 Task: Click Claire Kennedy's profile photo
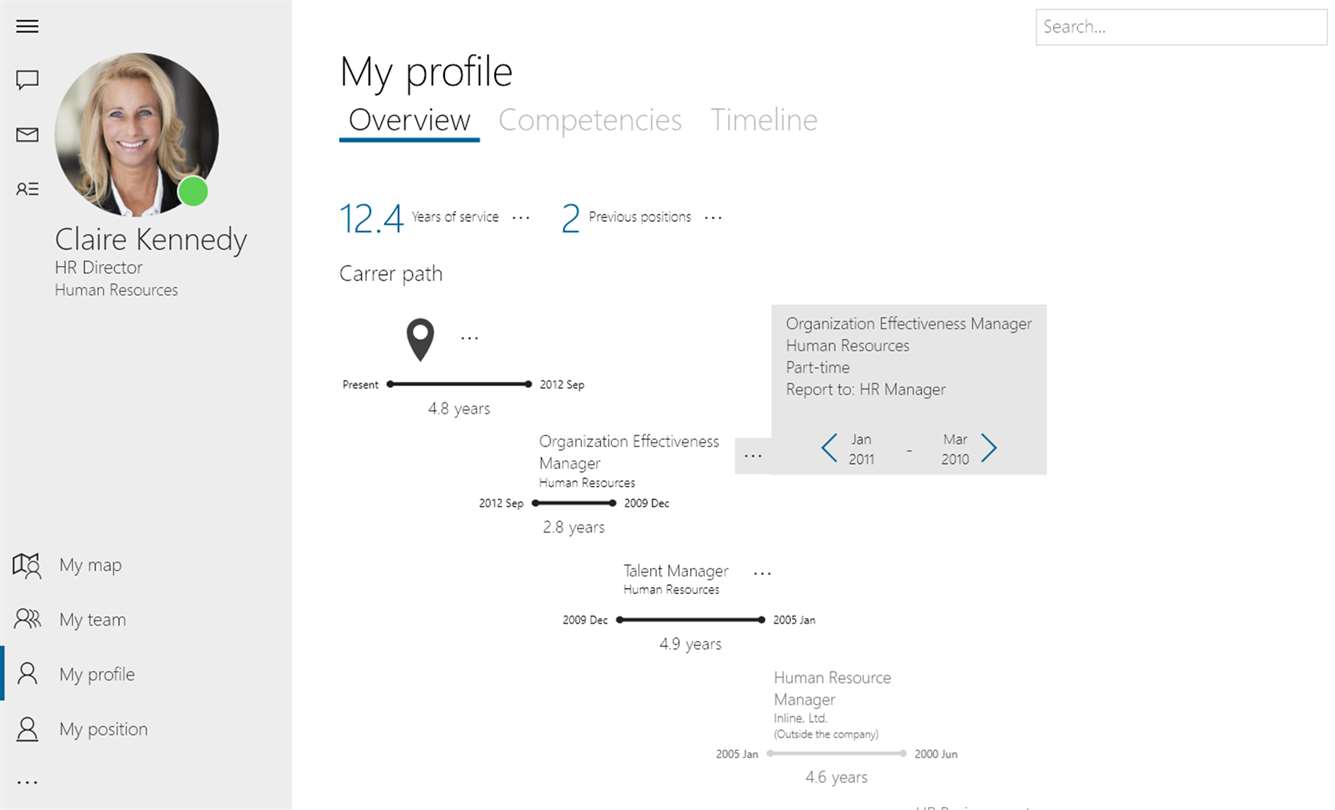[136, 134]
